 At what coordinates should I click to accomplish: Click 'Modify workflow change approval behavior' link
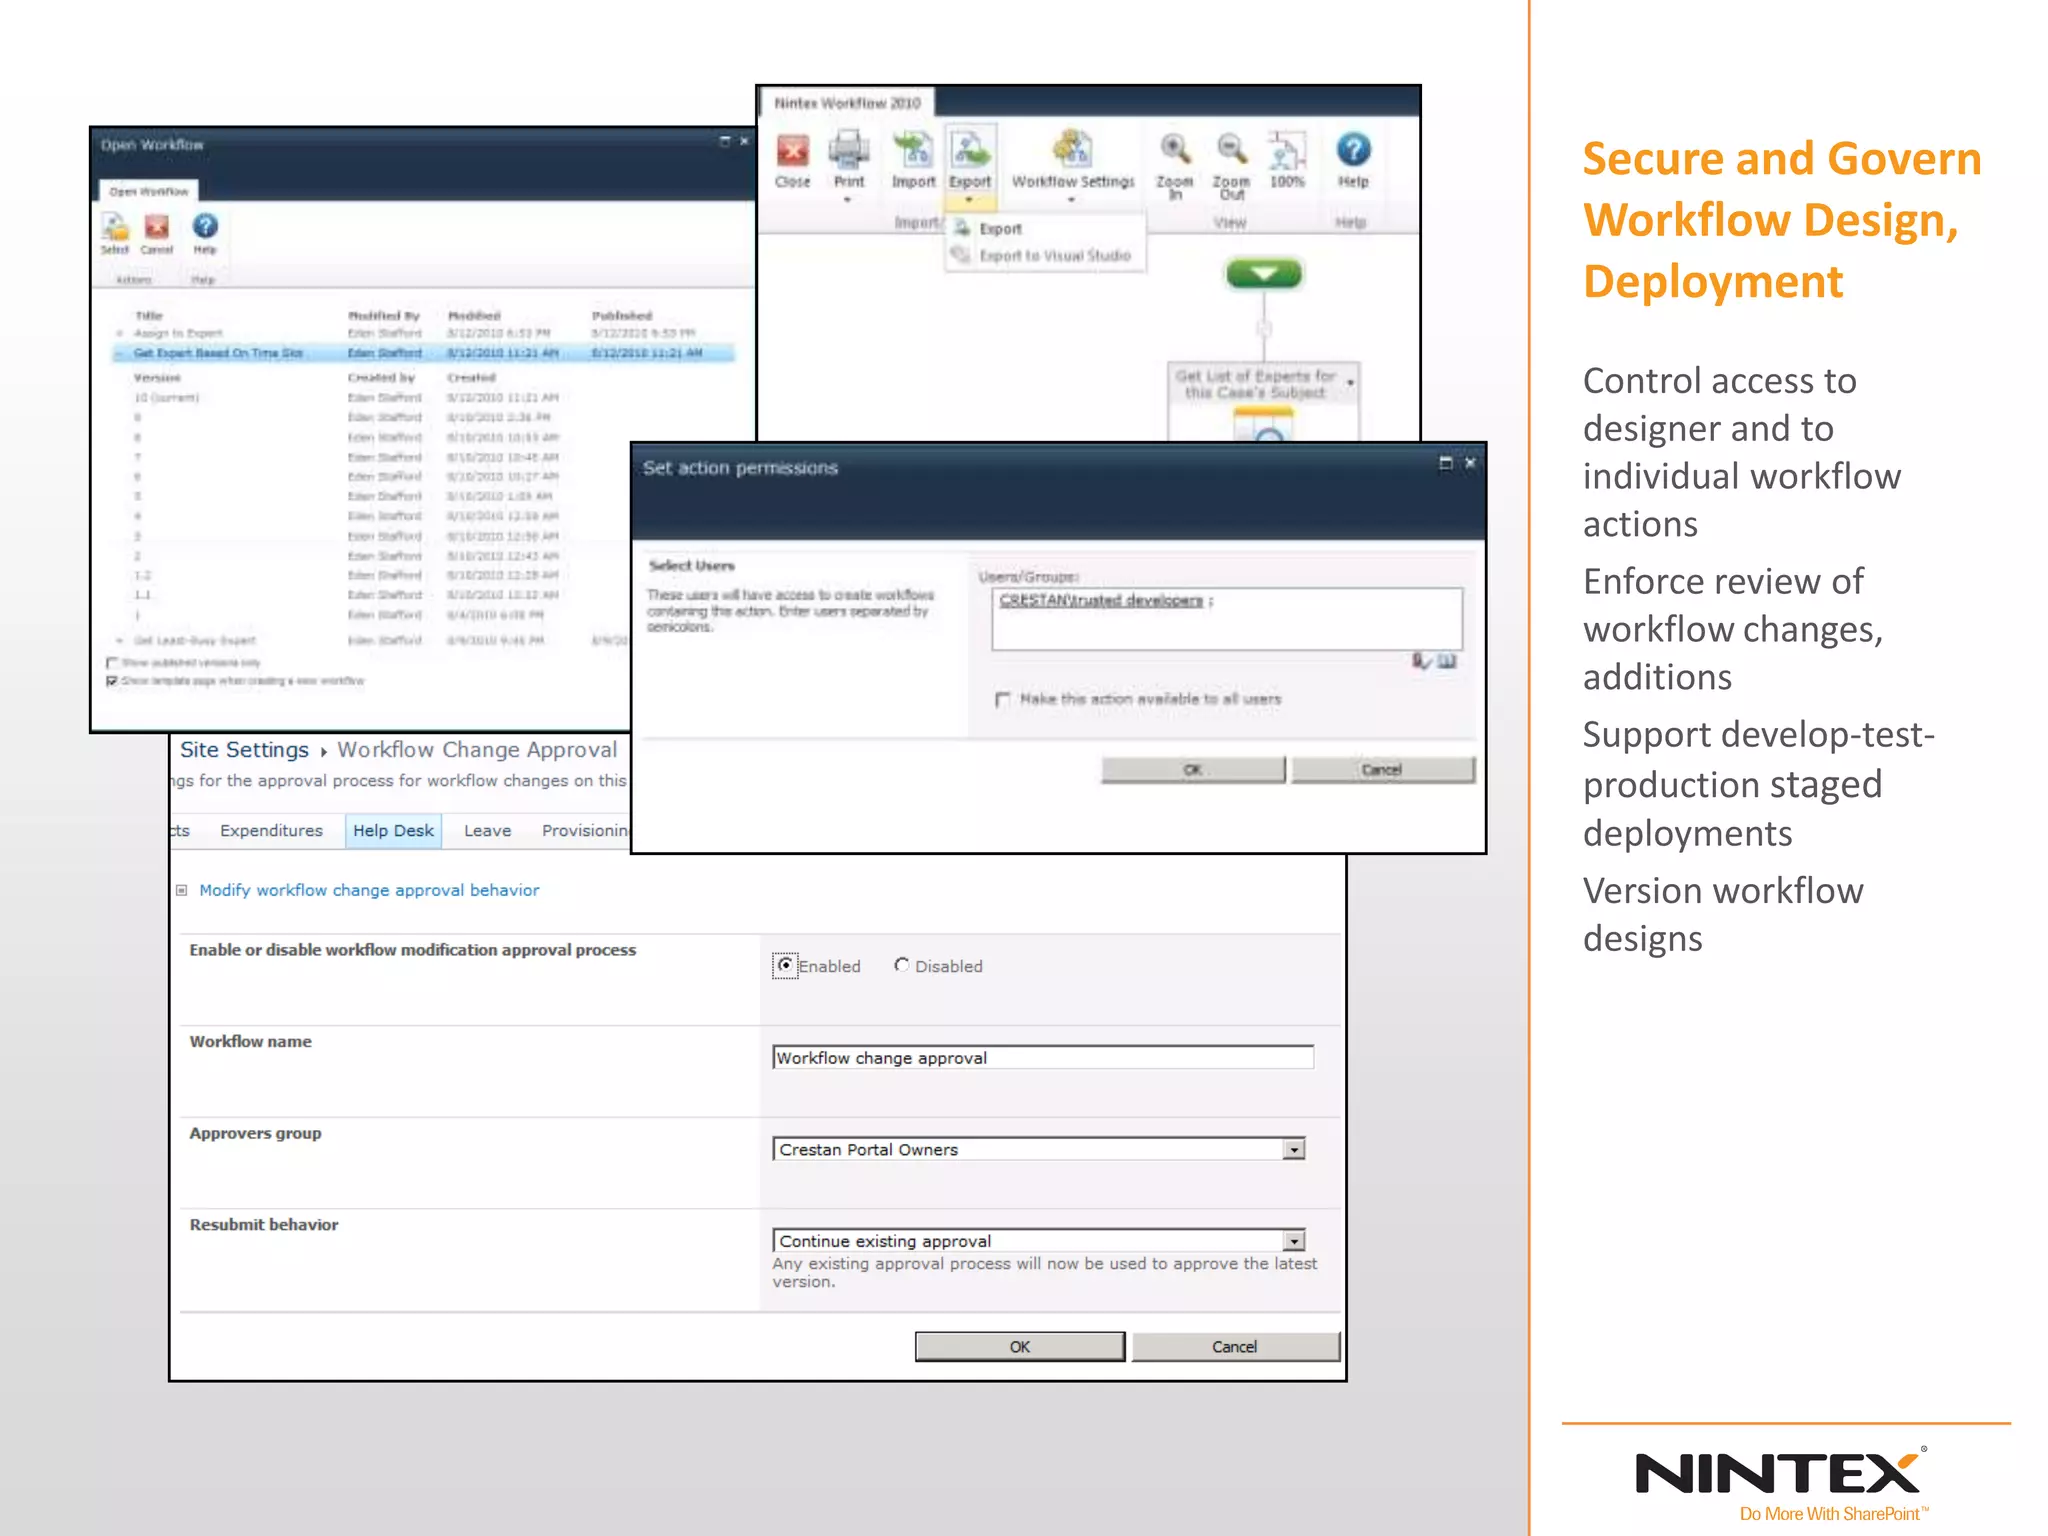tap(369, 890)
